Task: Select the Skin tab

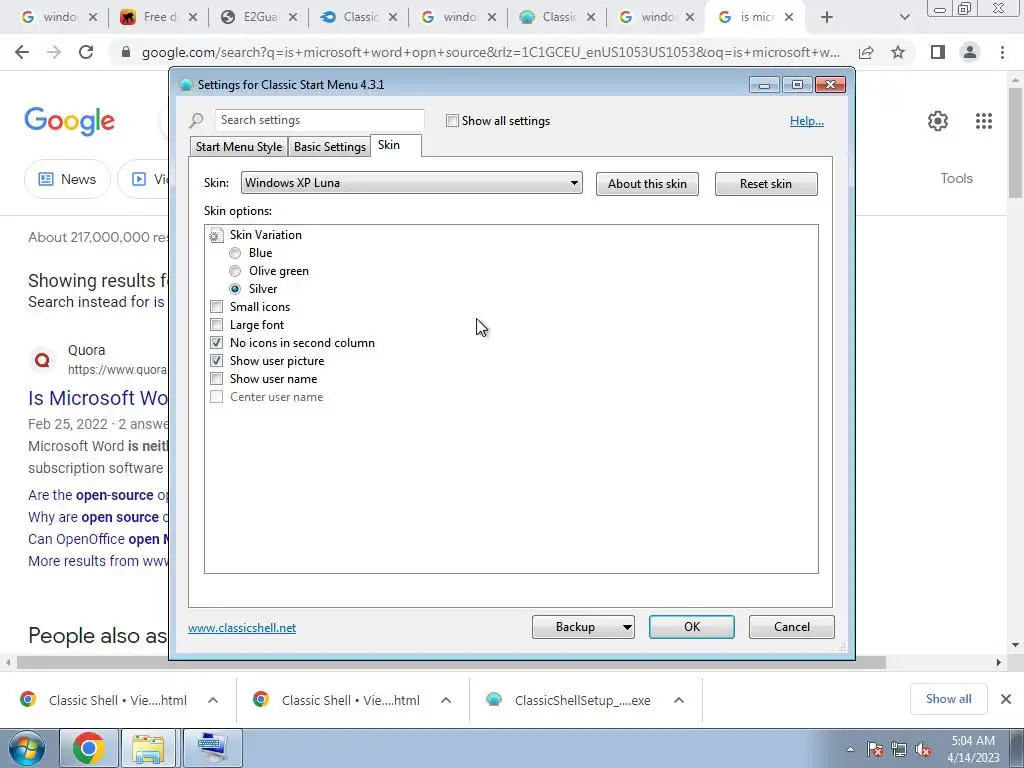Action: pyautogui.click(x=396, y=146)
